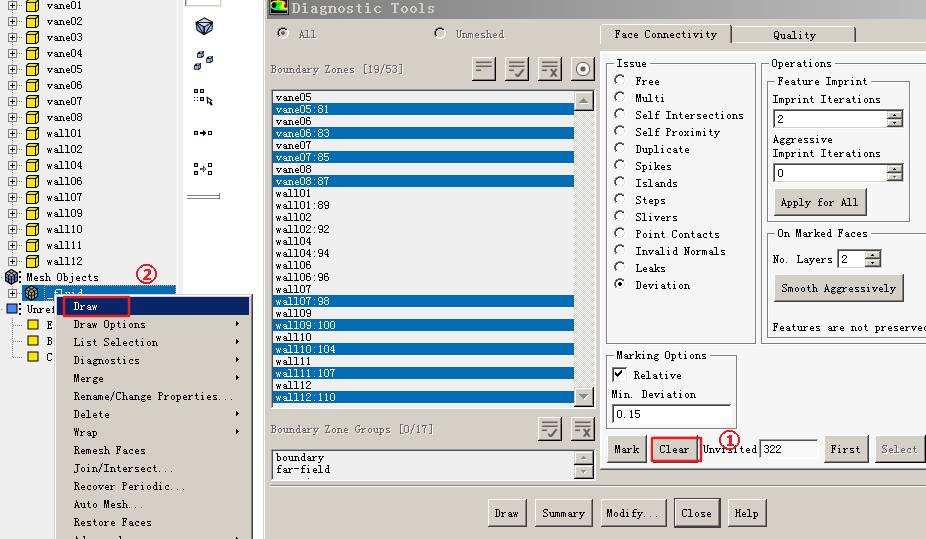Click the Unvisited count field
Viewport: 926px width, 539px height.
point(789,449)
